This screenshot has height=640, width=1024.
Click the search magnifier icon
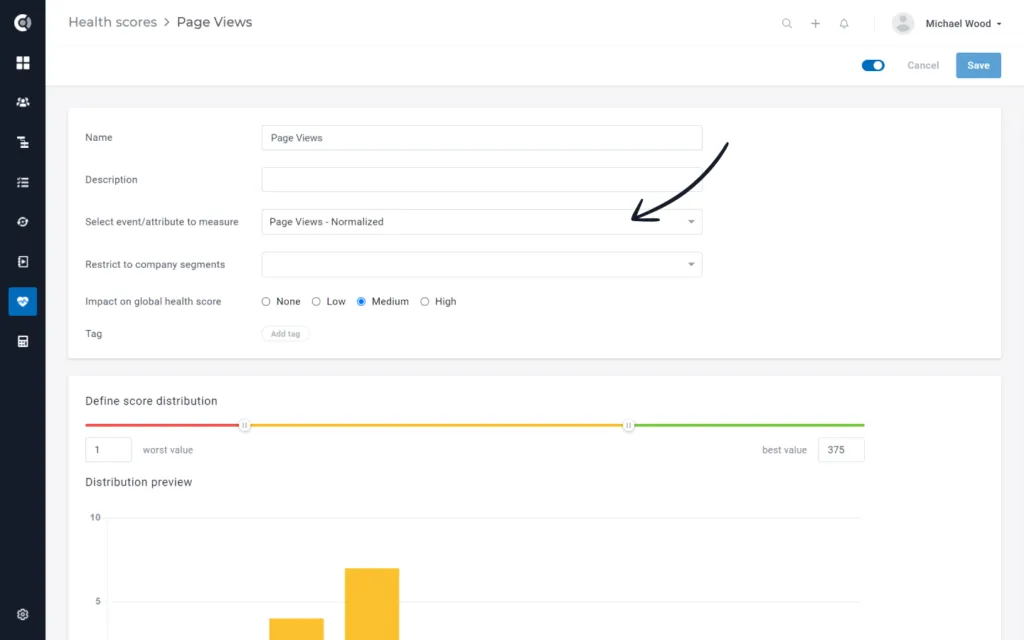click(787, 24)
